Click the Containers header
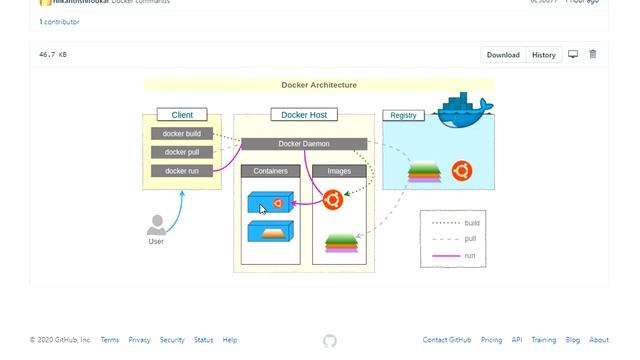640x360 pixels. [271, 171]
